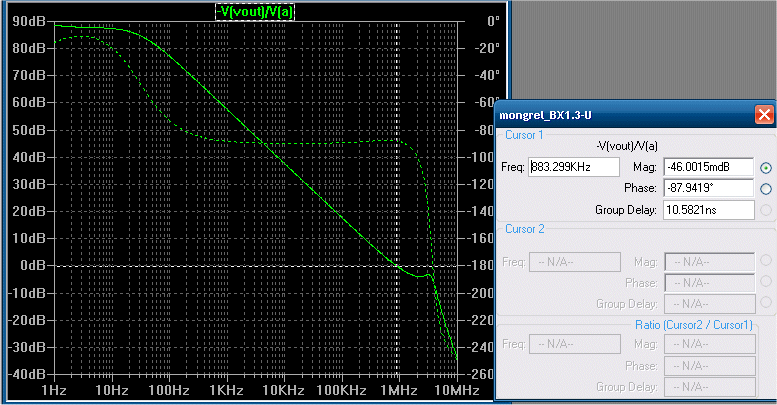Click the 1MHz frequency axis label
The image size is (777, 405).
pyautogui.click(x=398, y=391)
